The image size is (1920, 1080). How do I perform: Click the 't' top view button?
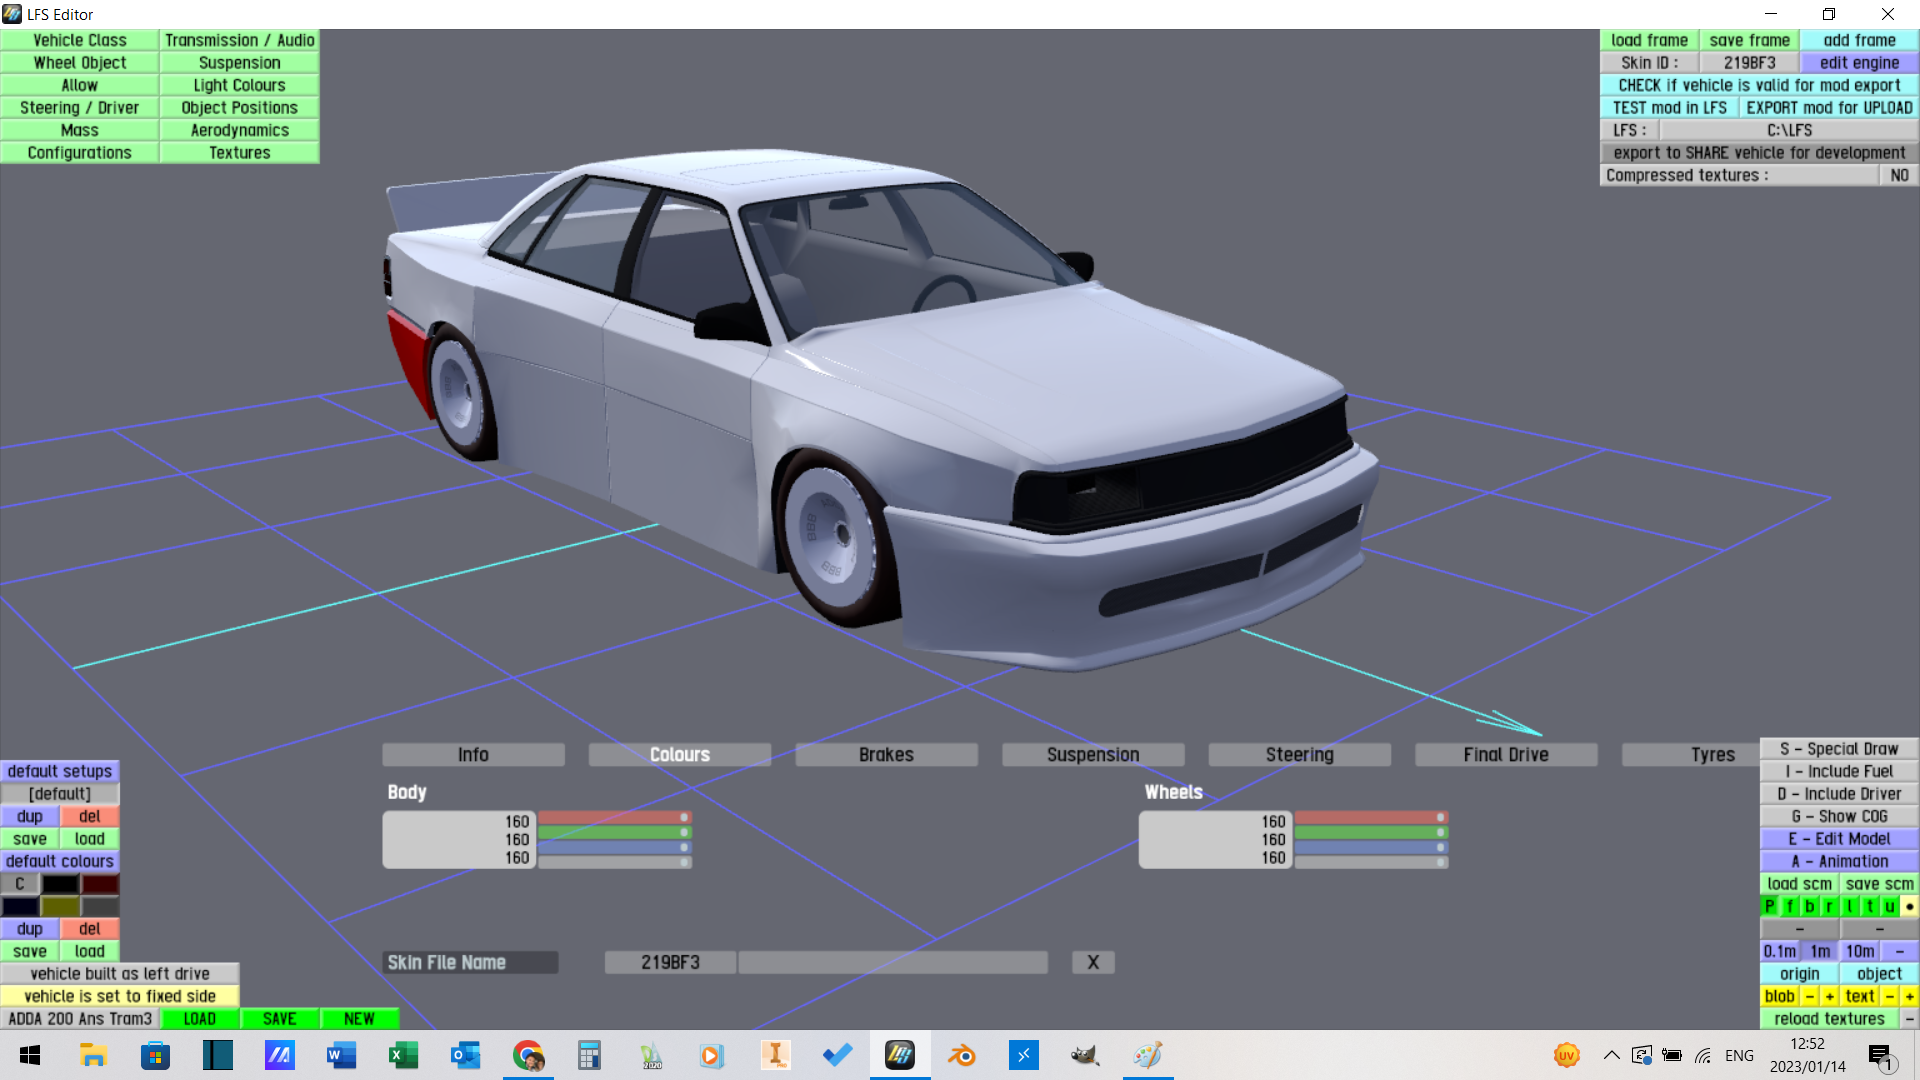click(1869, 906)
